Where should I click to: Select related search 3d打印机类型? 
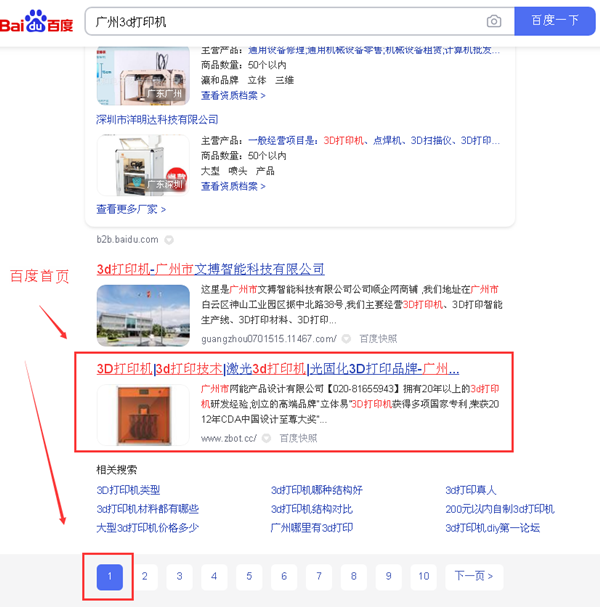(x=128, y=490)
